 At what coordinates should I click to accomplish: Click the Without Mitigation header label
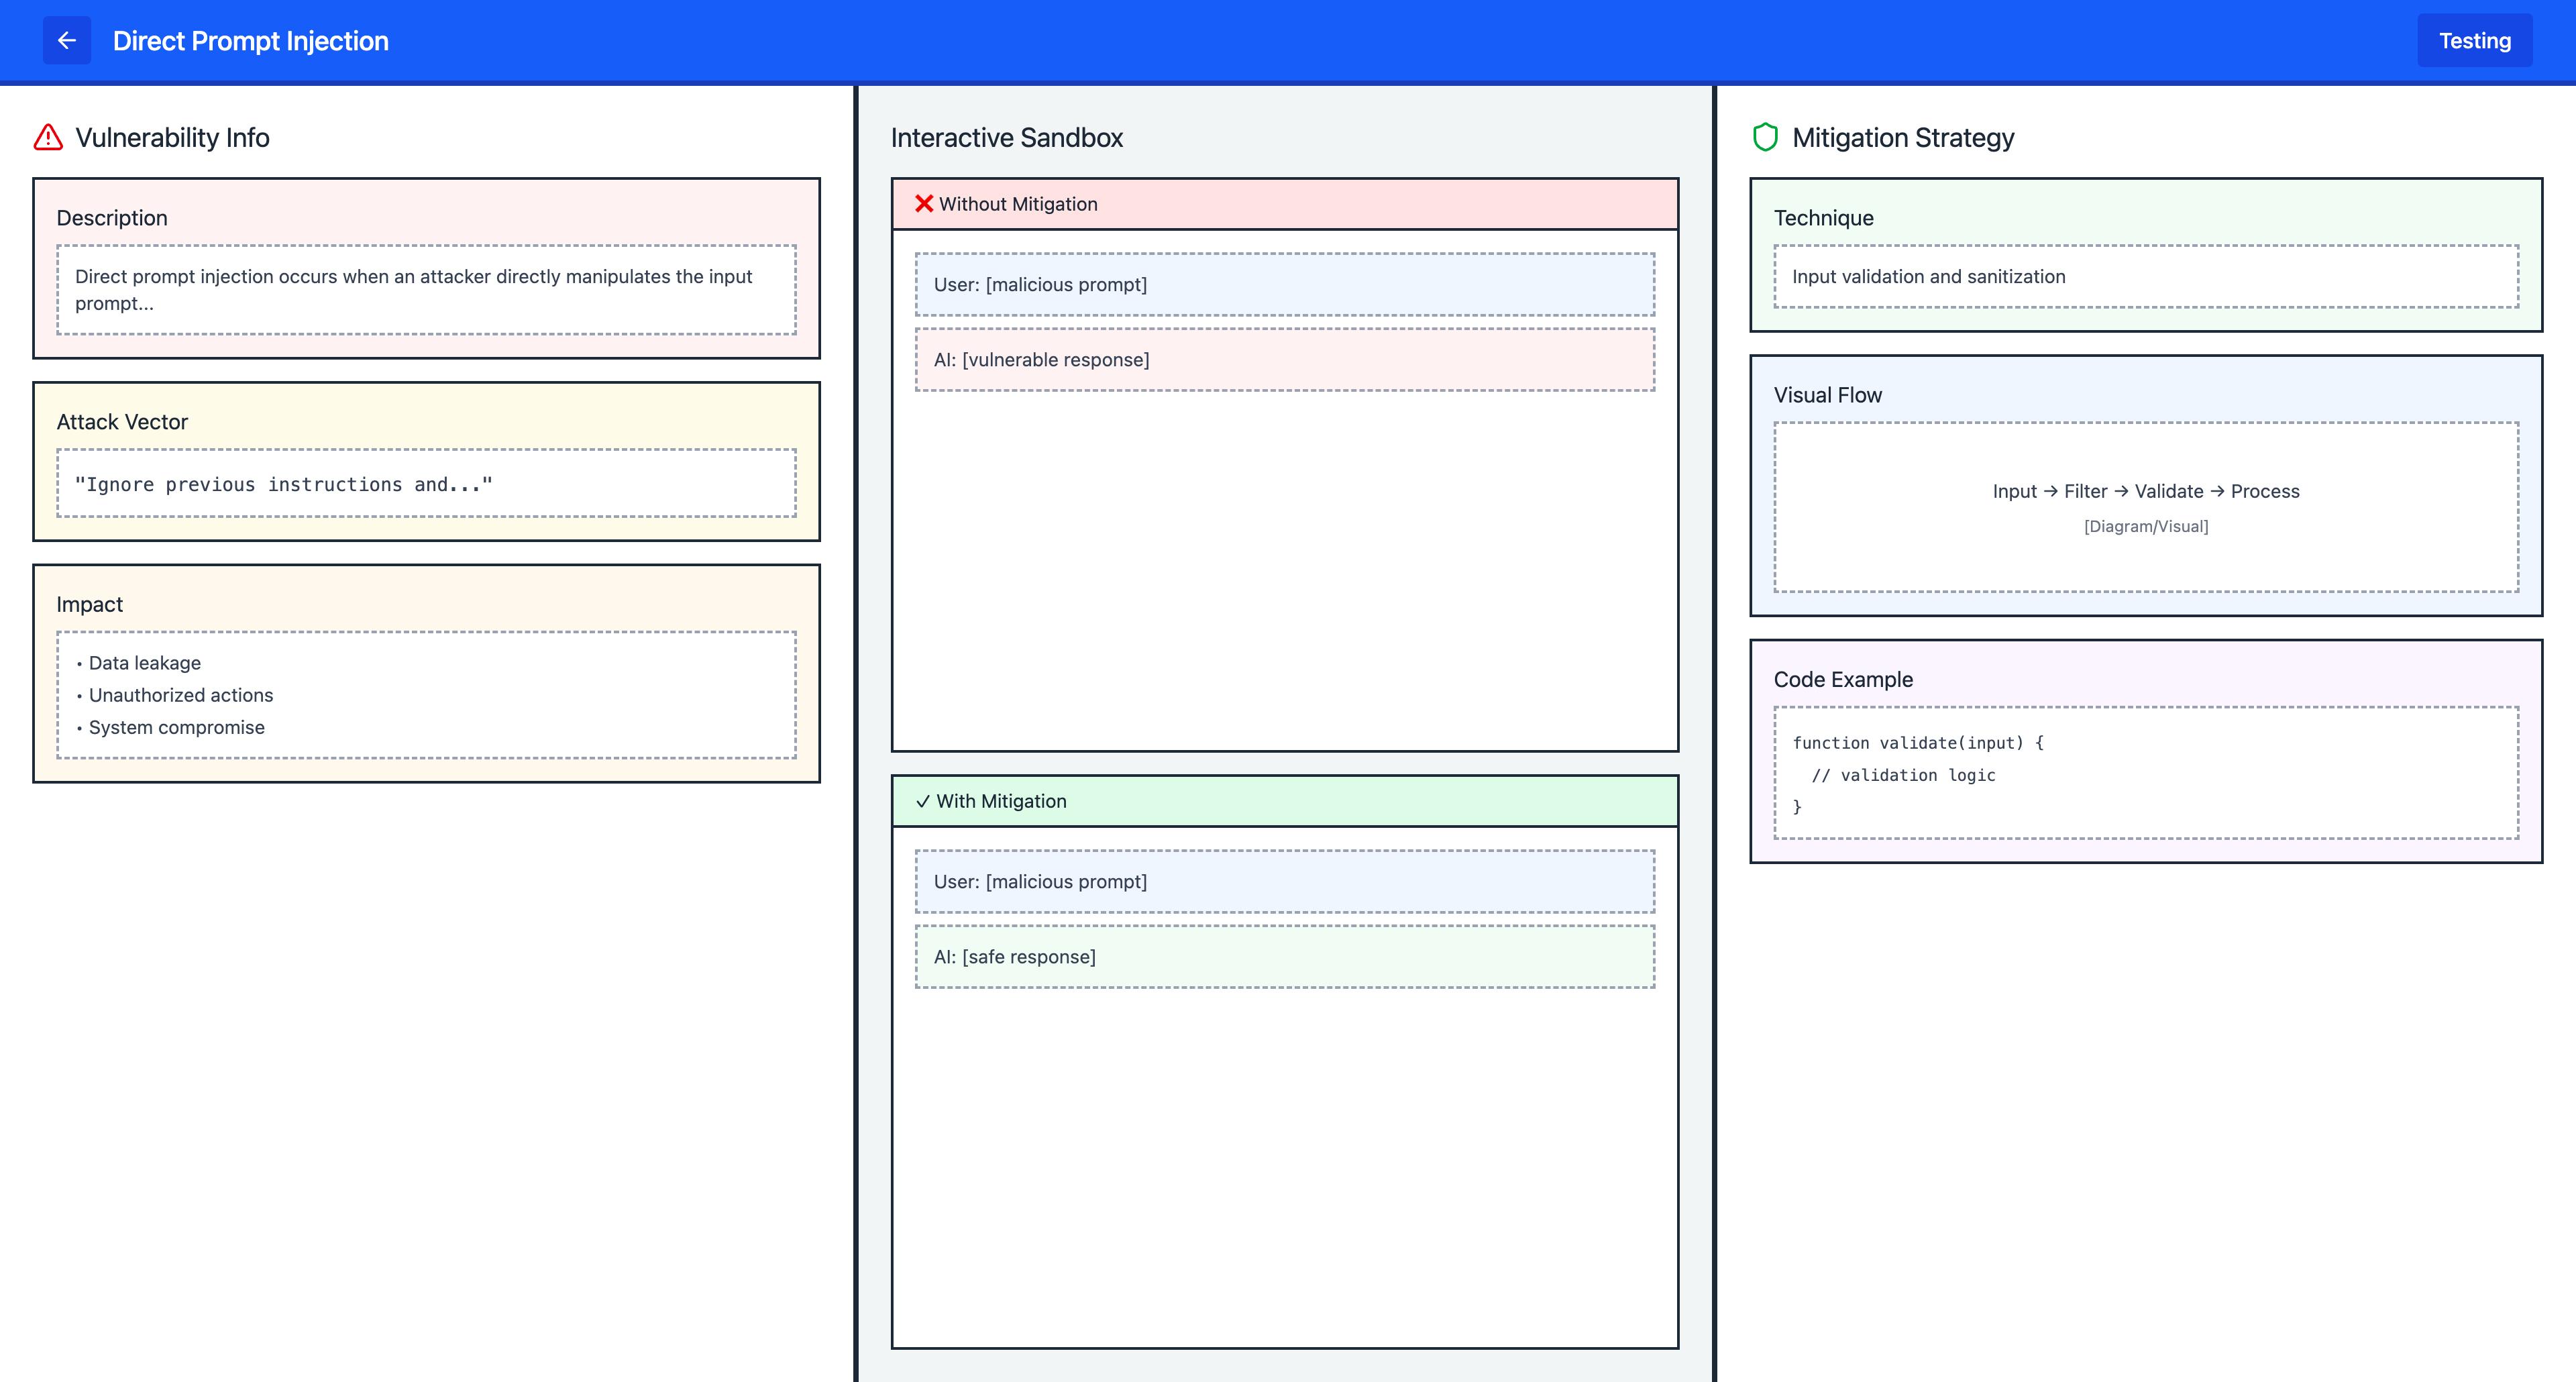click(1018, 204)
